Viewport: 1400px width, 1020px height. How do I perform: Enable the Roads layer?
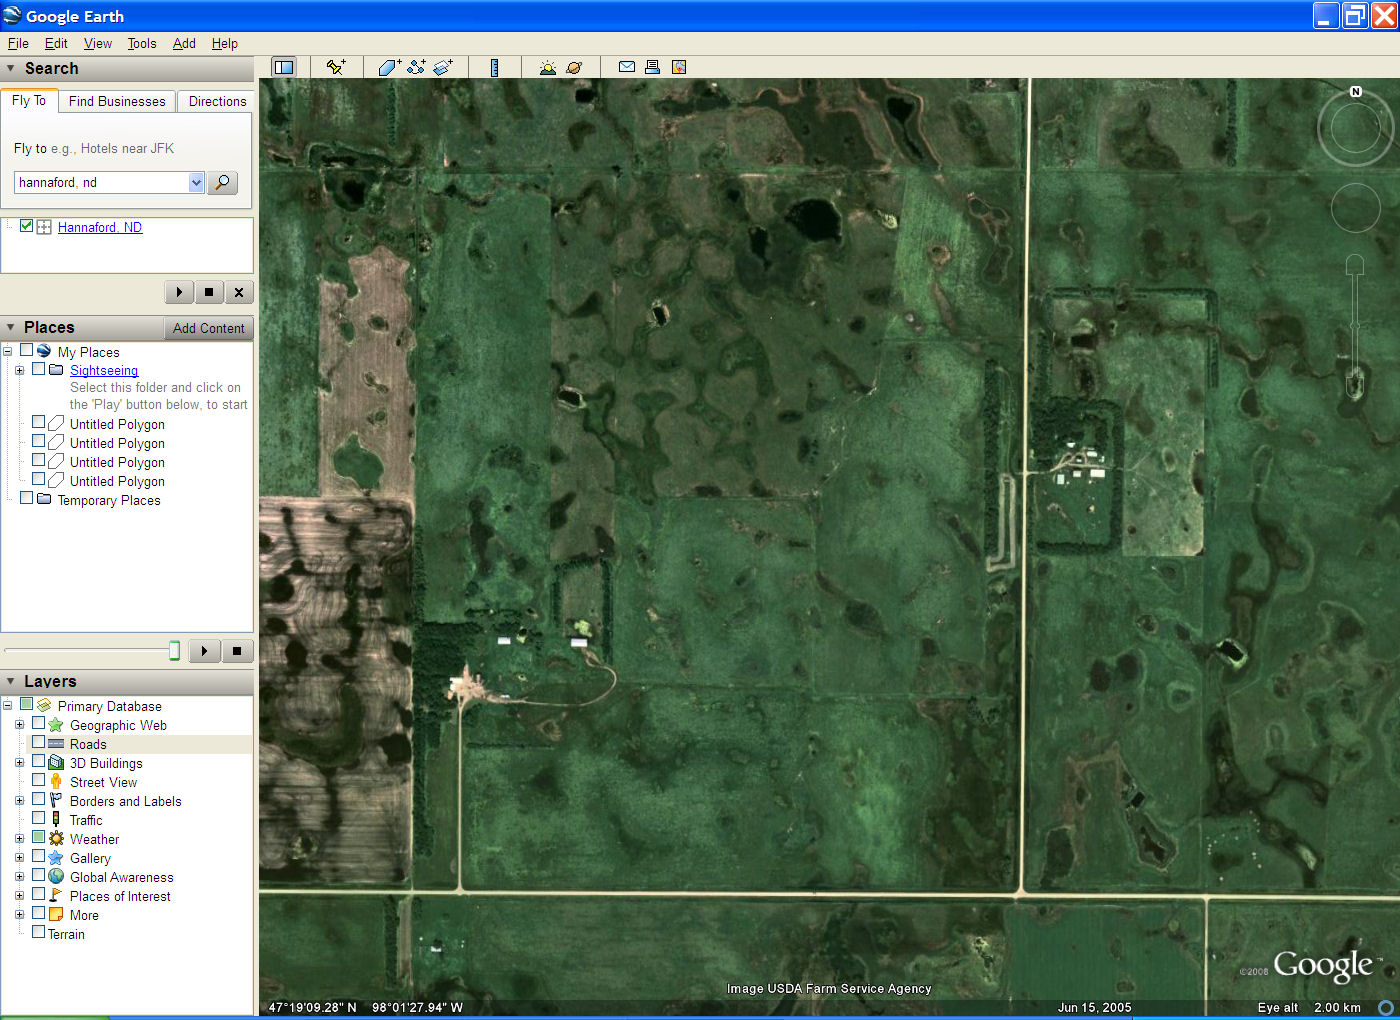[x=39, y=743]
